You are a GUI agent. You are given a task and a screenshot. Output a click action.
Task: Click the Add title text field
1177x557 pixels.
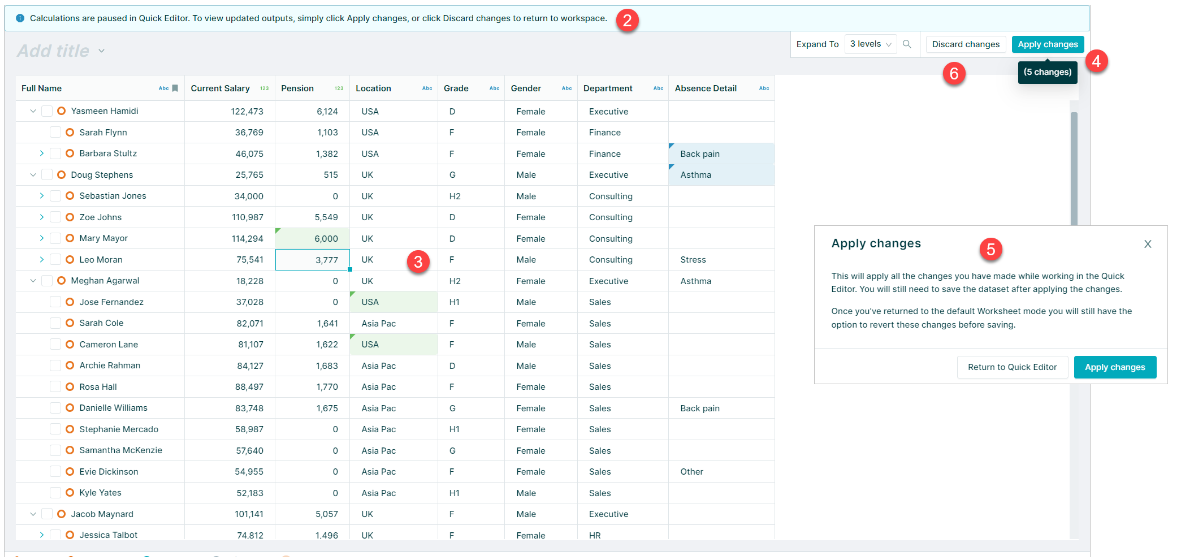(53, 51)
